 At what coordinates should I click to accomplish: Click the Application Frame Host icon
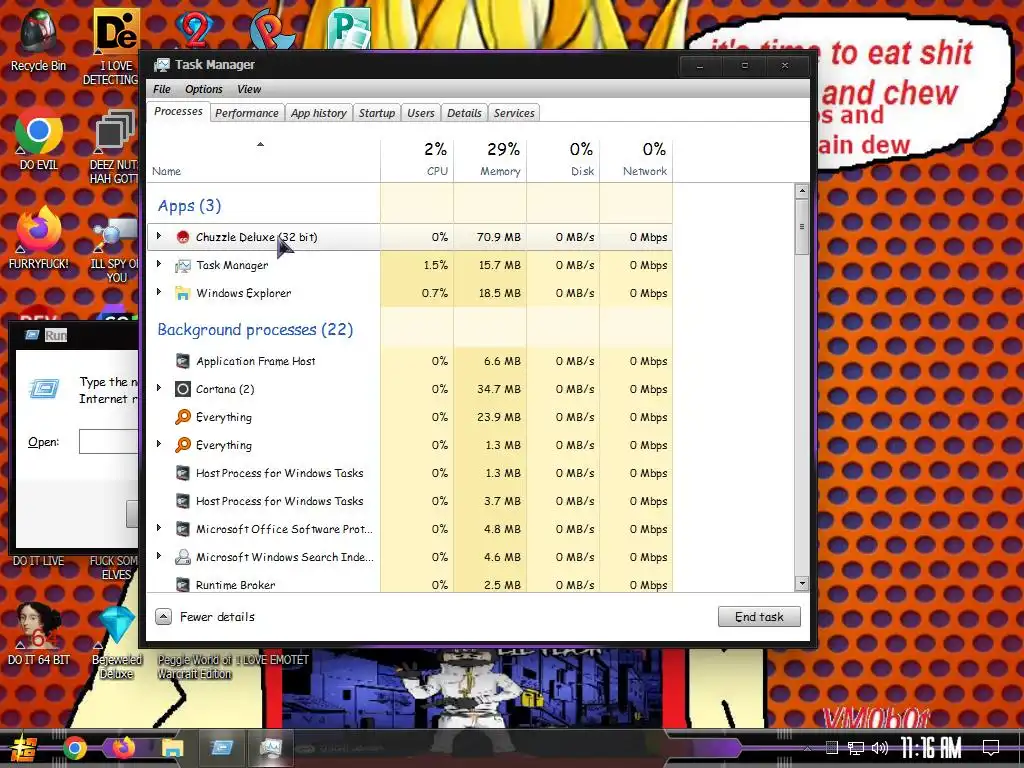(x=183, y=361)
